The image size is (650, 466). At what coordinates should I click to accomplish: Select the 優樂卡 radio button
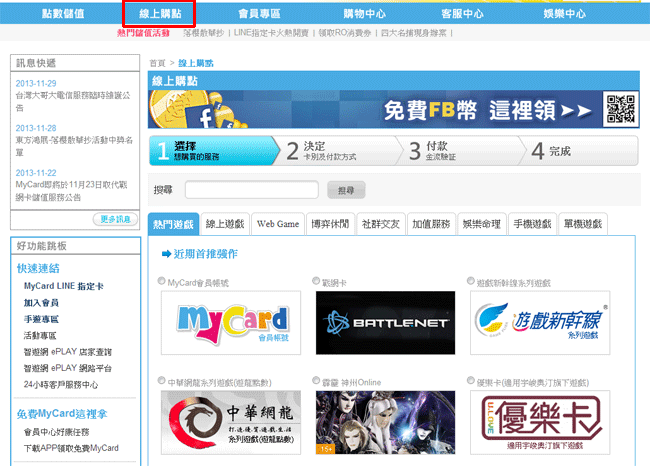pyautogui.click(x=471, y=381)
